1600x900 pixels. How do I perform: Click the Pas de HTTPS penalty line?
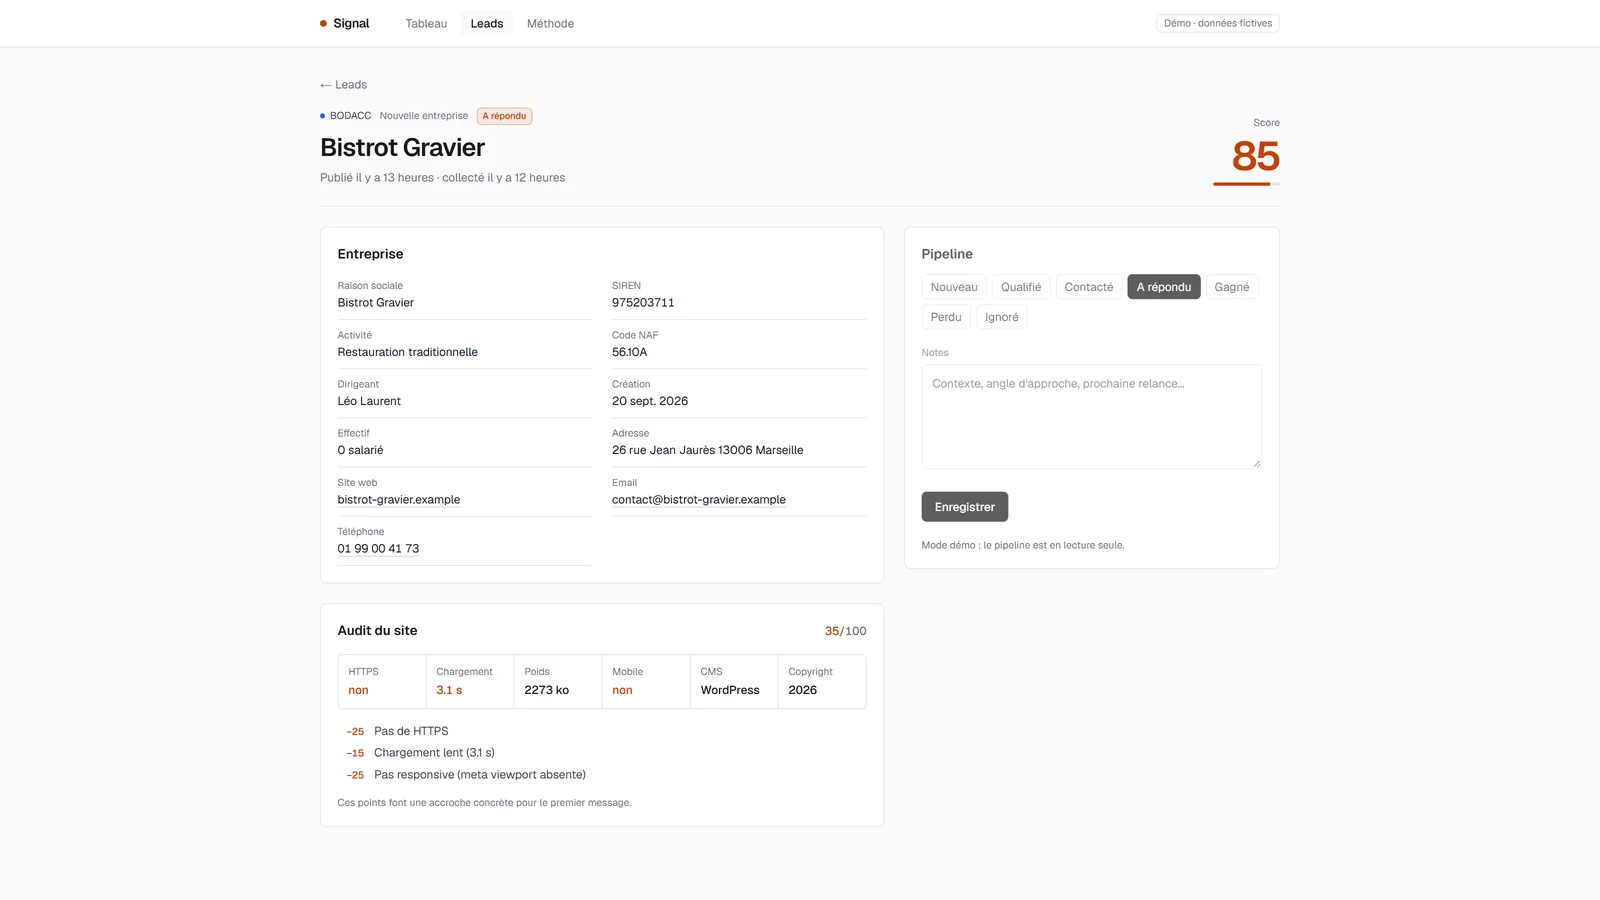coord(398,731)
